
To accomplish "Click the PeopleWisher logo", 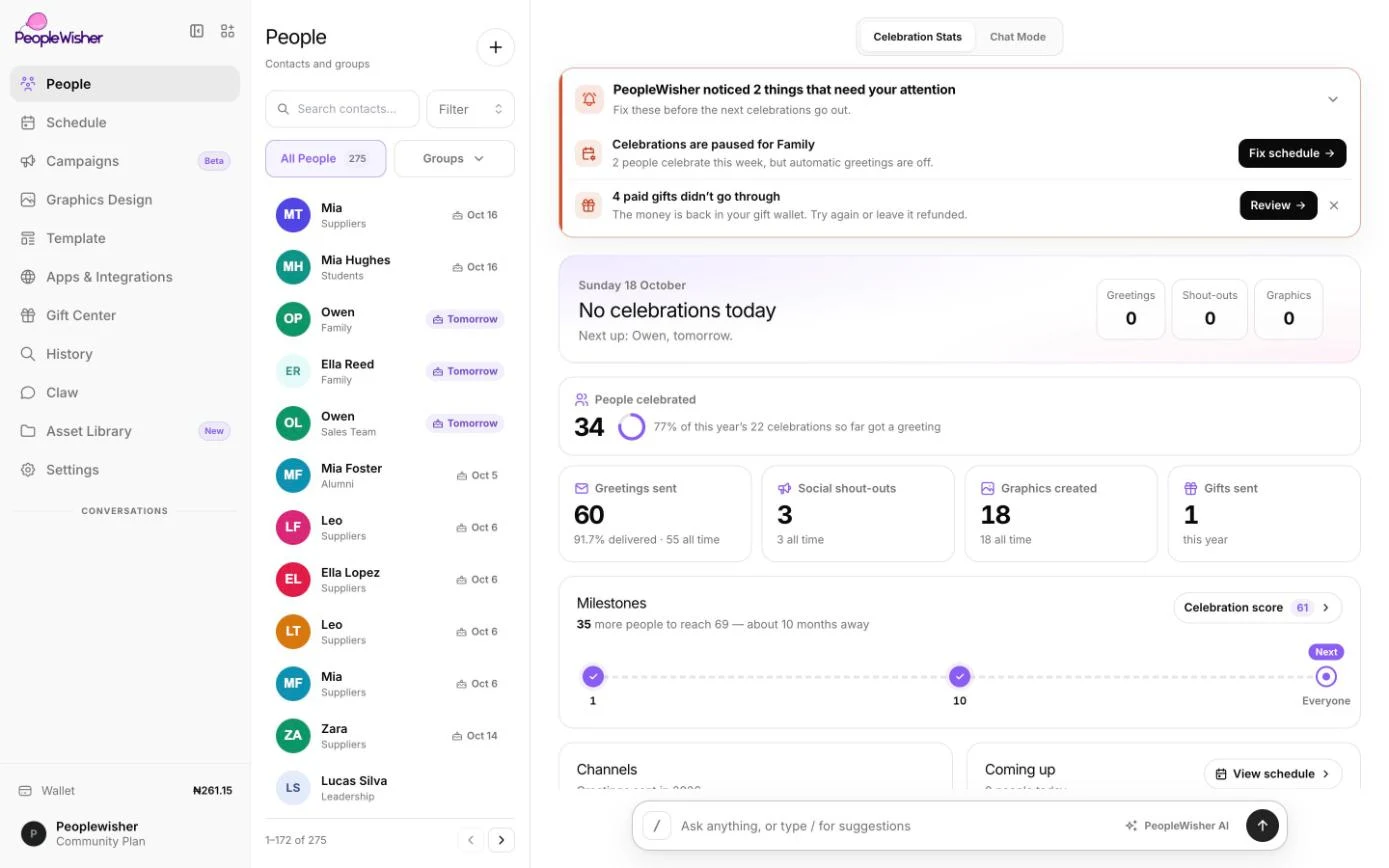I will pos(59,30).
